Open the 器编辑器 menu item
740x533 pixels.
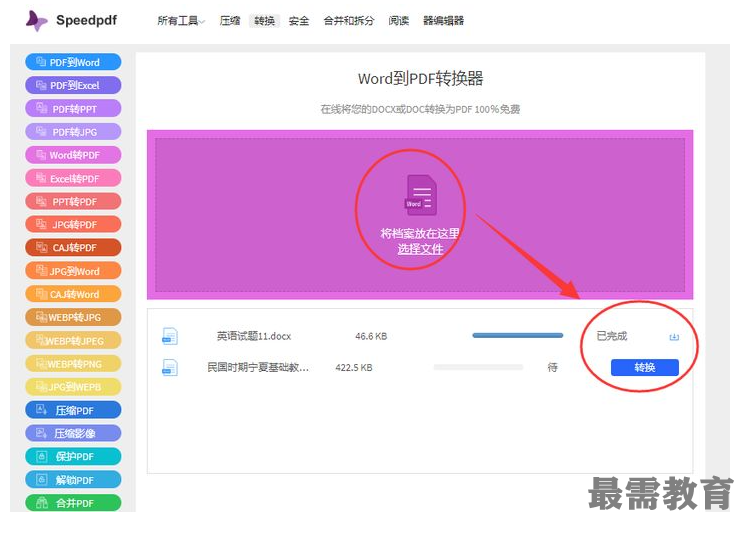(444, 21)
